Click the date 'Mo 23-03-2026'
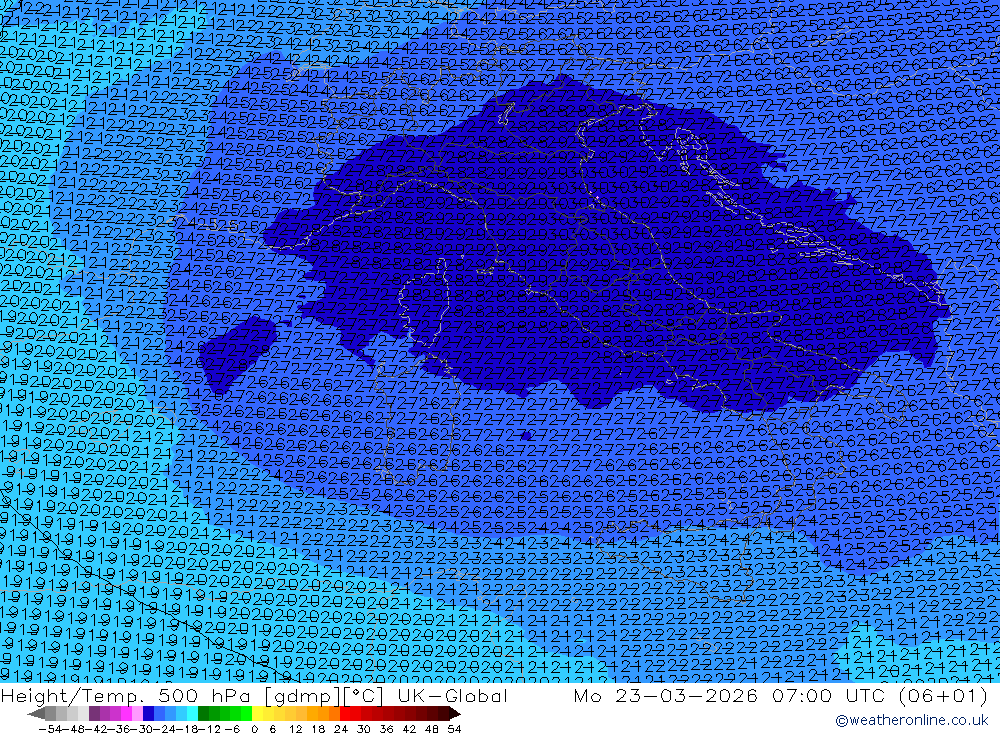1000x733 pixels. [666, 695]
